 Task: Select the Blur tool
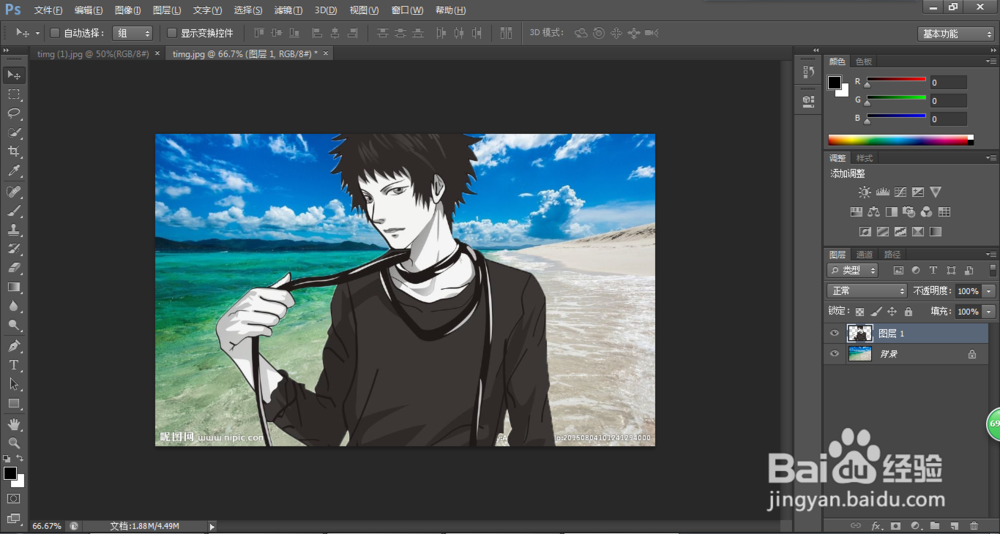coord(14,306)
